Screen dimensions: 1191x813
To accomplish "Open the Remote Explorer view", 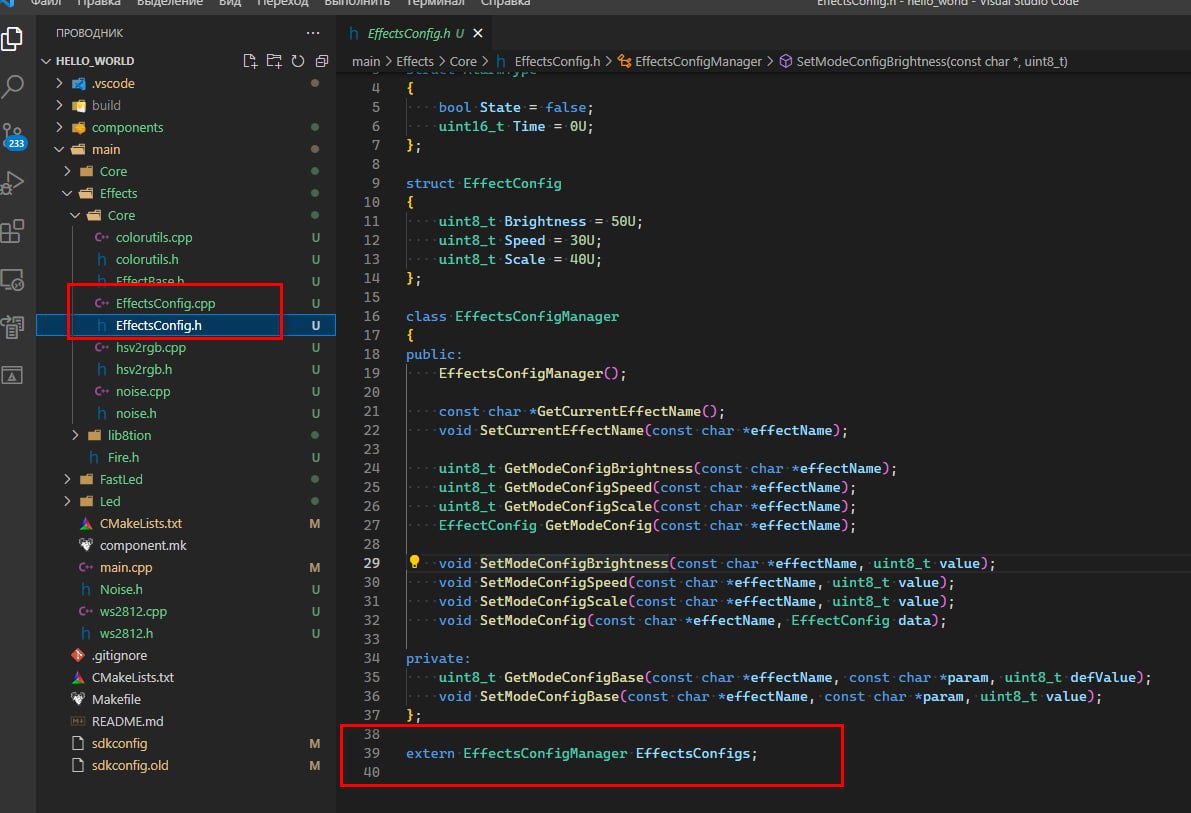I will (x=13, y=280).
